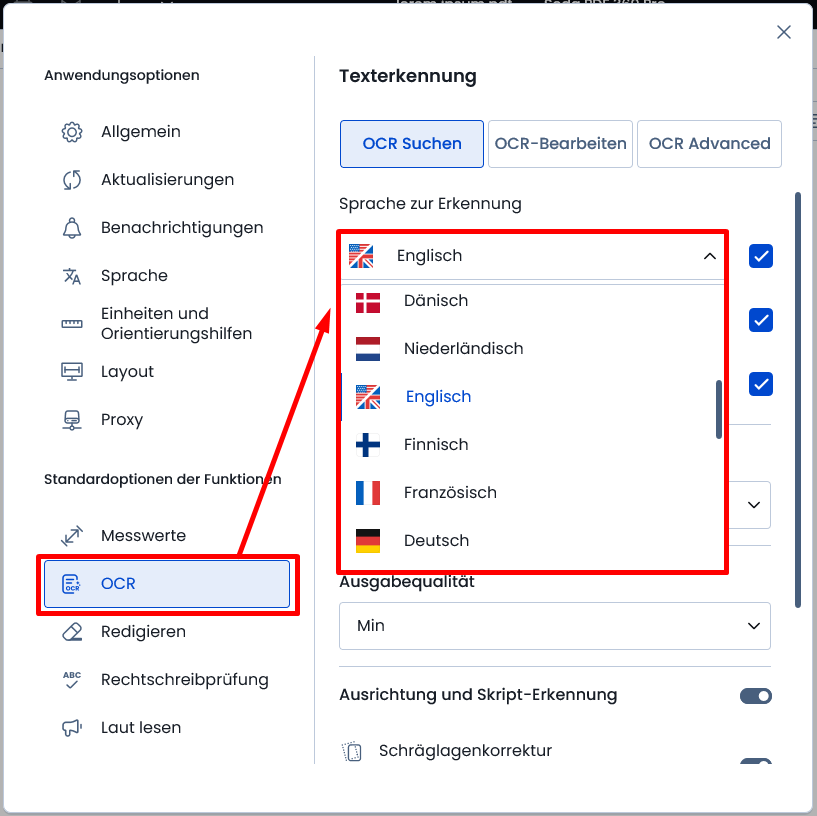Uncheck the second blue checkbox
Image resolution: width=817 pixels, height=816 pixels.
pyautogui.click(x=761, y=320)
